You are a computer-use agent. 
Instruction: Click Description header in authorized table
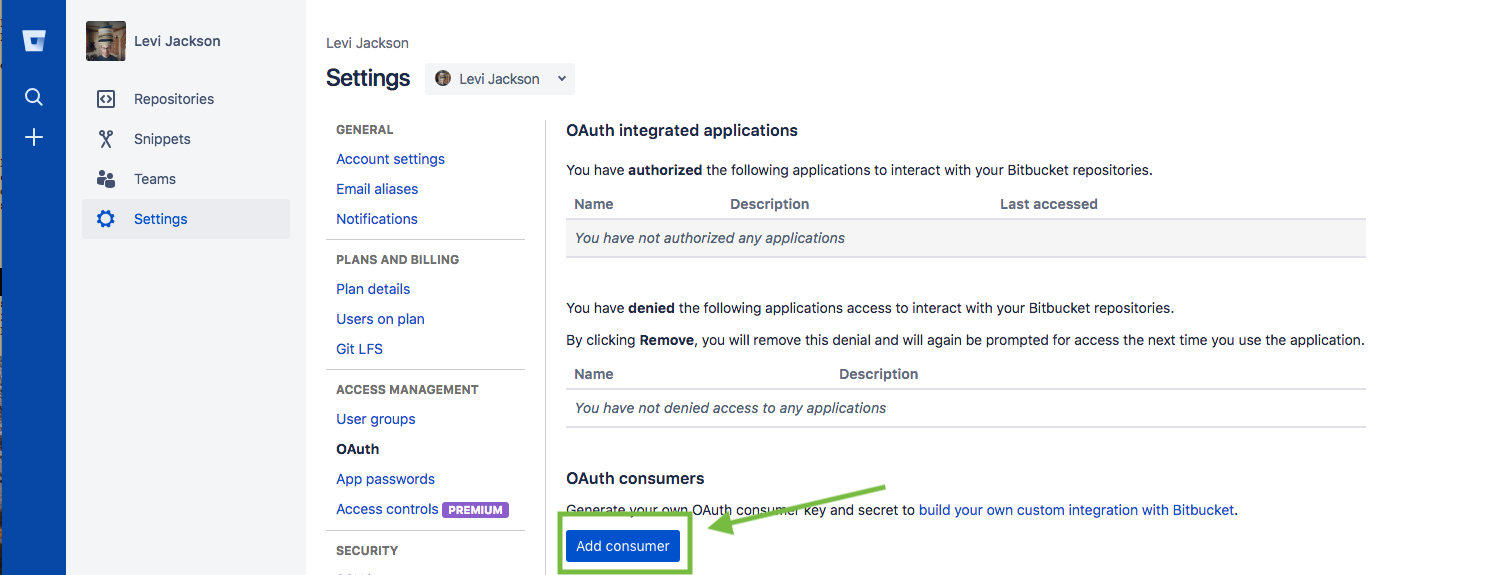point(769,204)
